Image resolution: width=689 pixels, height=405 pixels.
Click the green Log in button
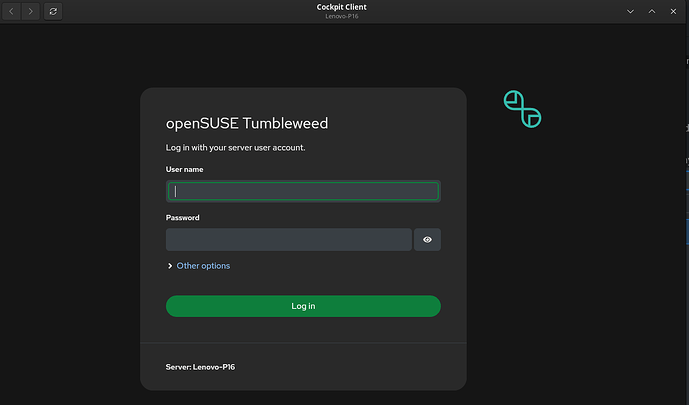(x=303, y=306)
